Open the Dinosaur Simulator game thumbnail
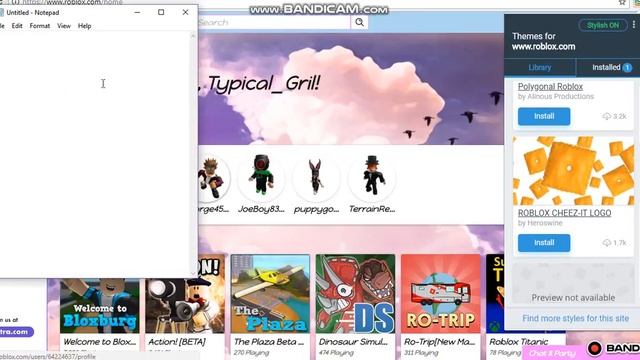The height and width of the screenshot is (360, 640). click(x=356, y=293)
